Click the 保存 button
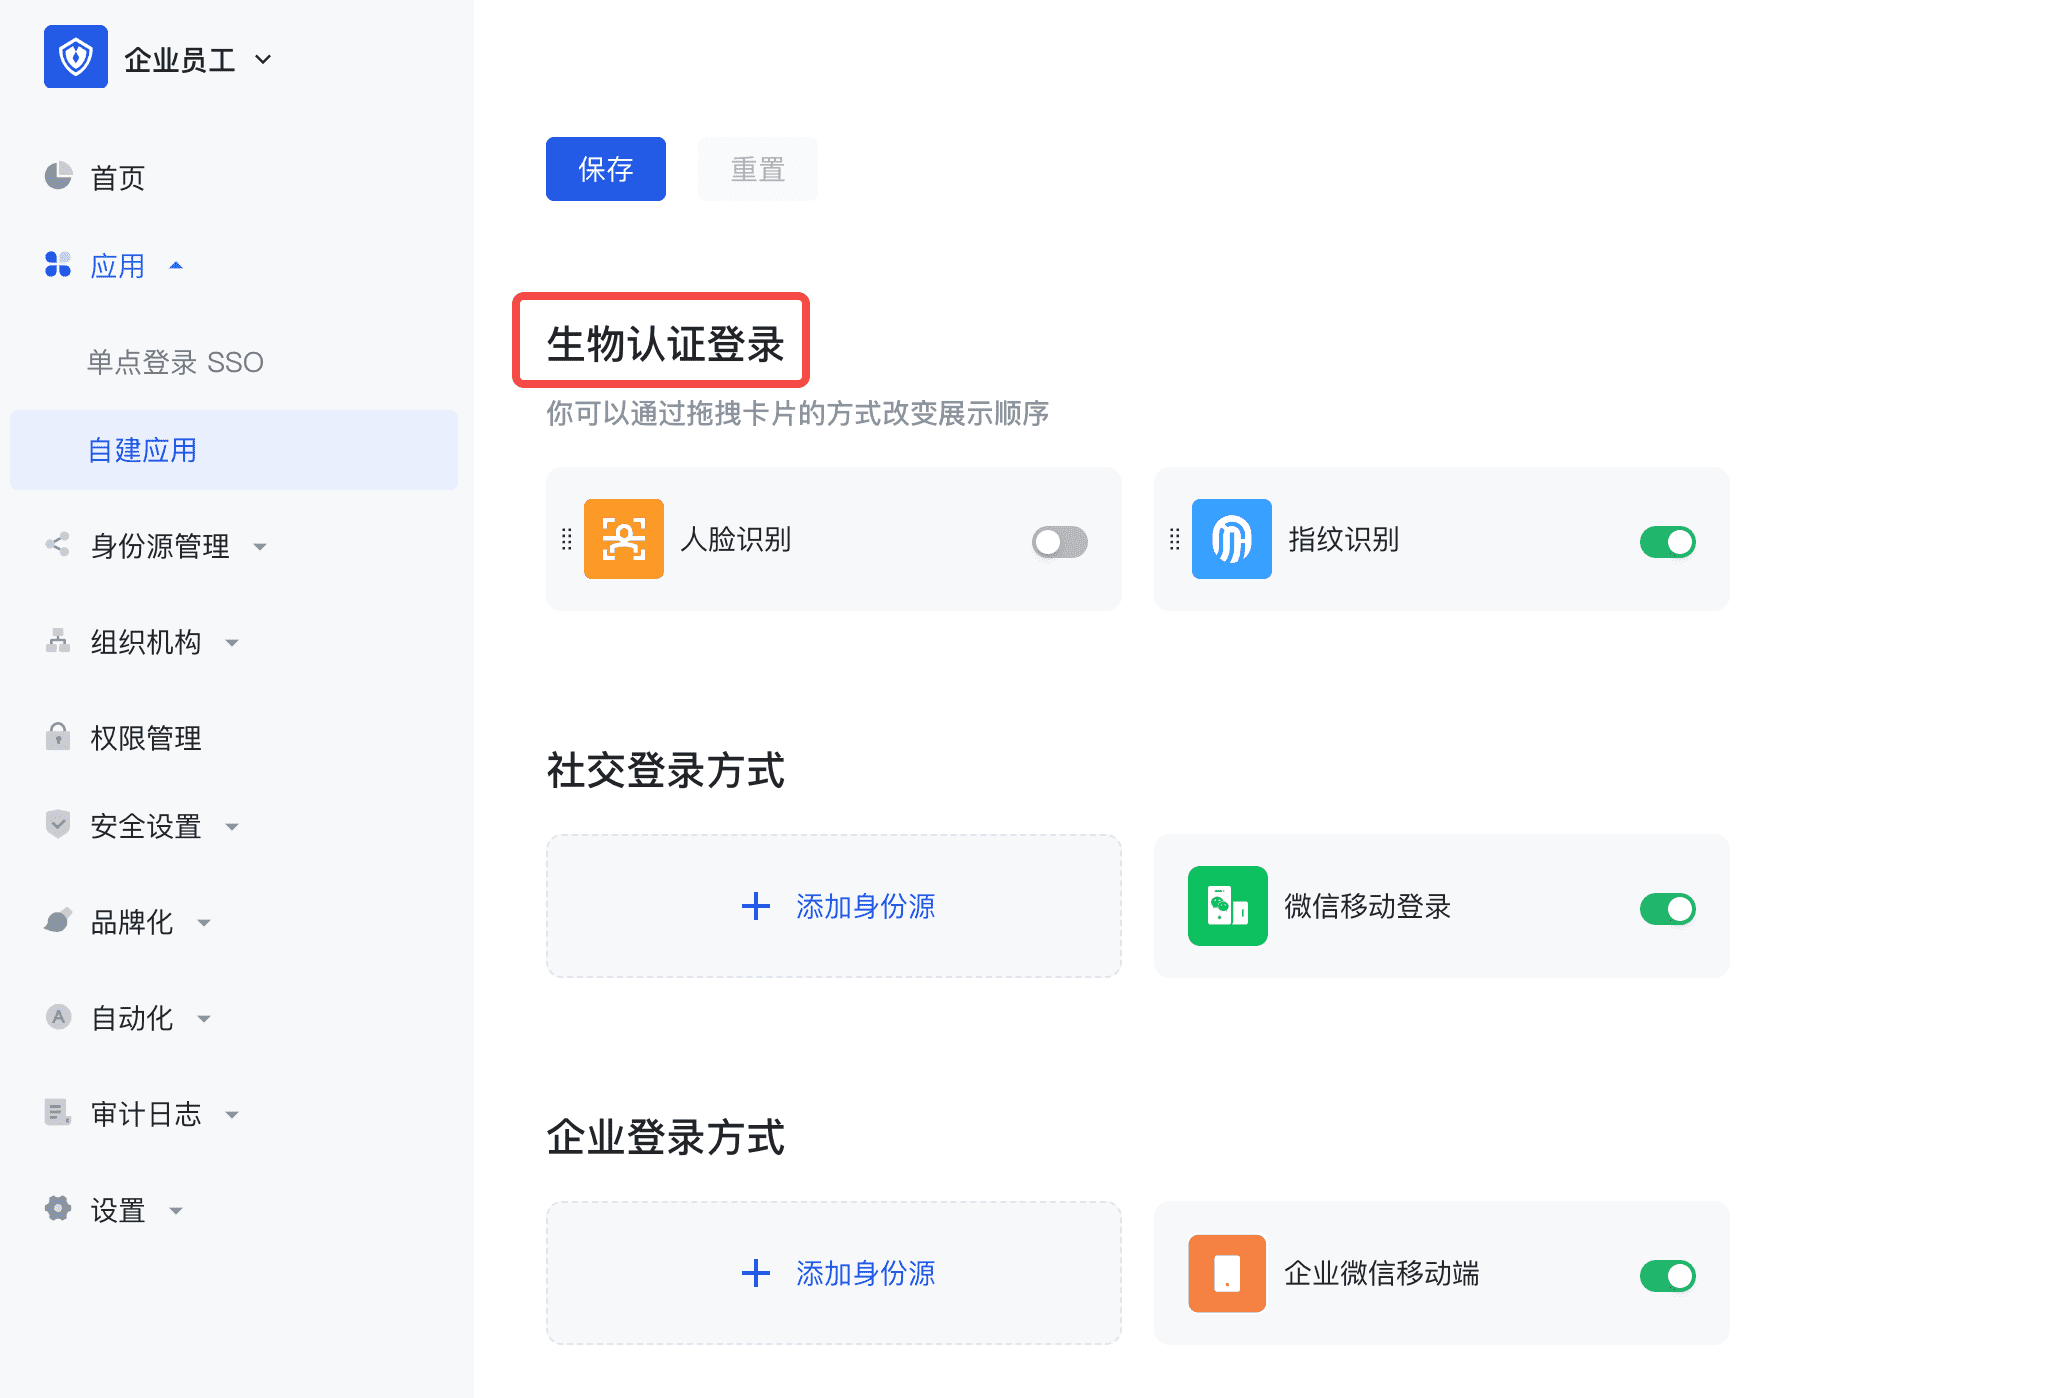The image size is (2058, 1398). click(605, 169)
